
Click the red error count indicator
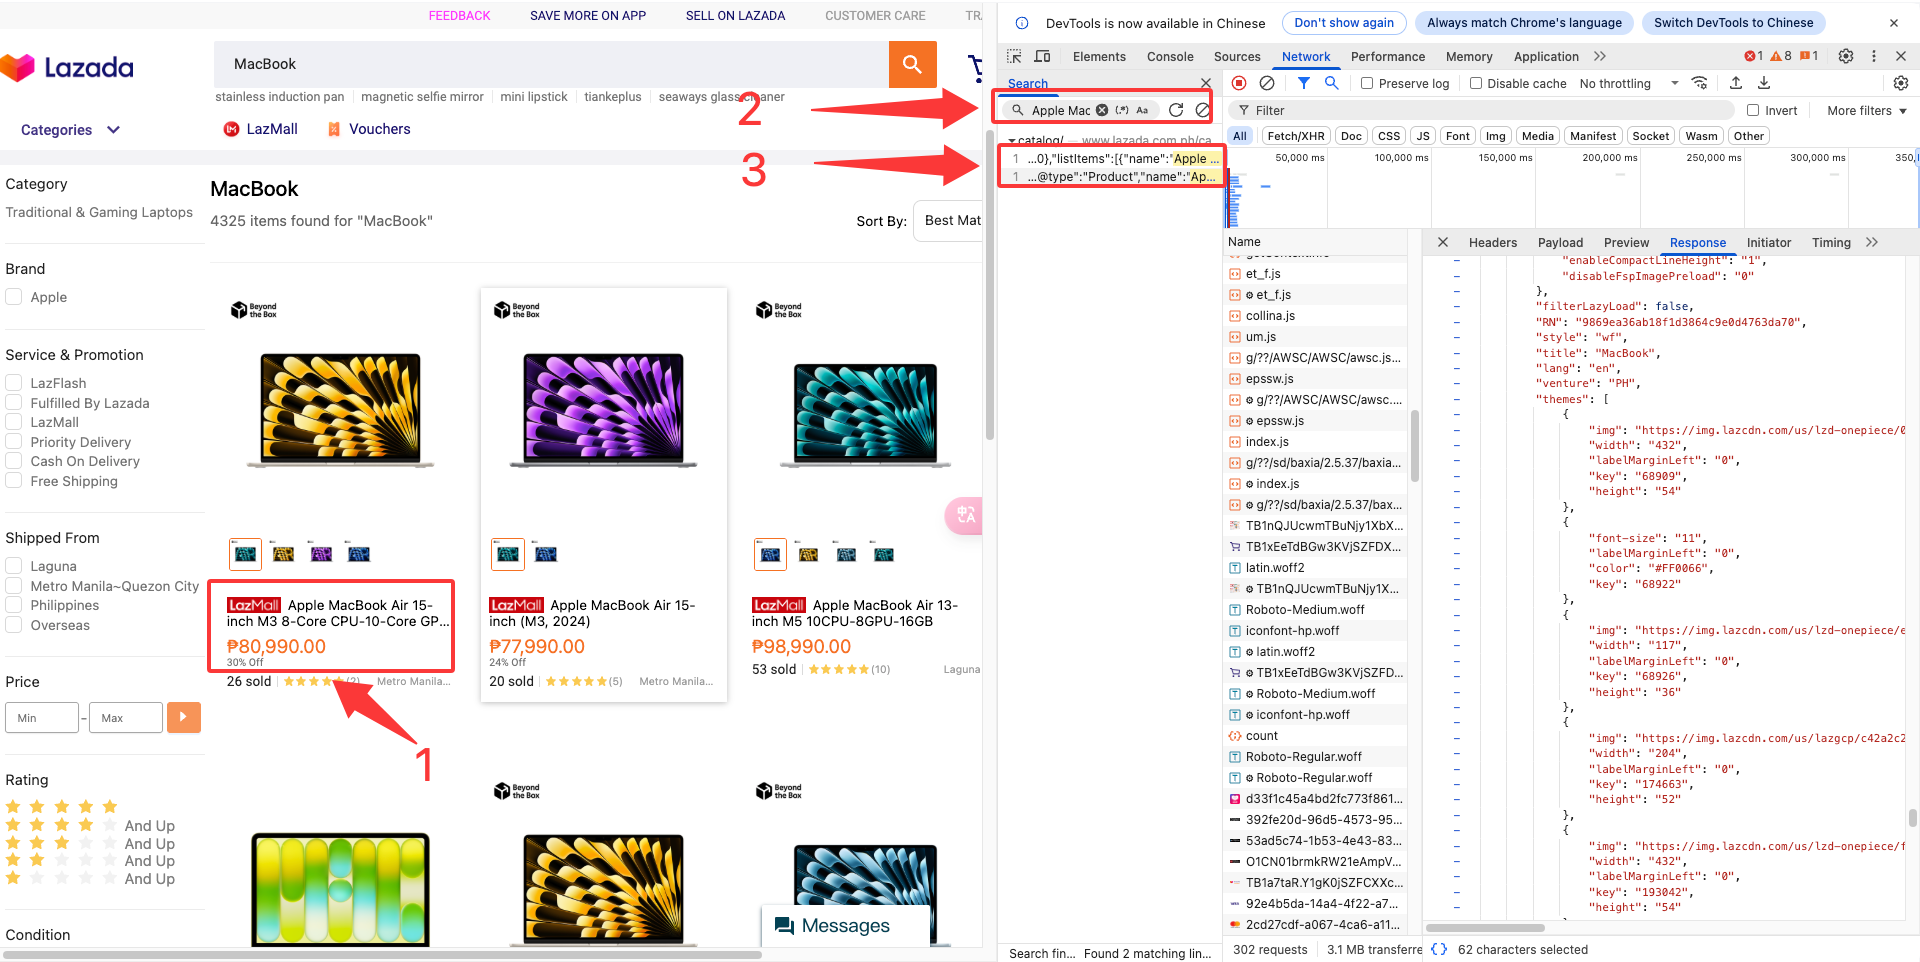(1753, 56)
